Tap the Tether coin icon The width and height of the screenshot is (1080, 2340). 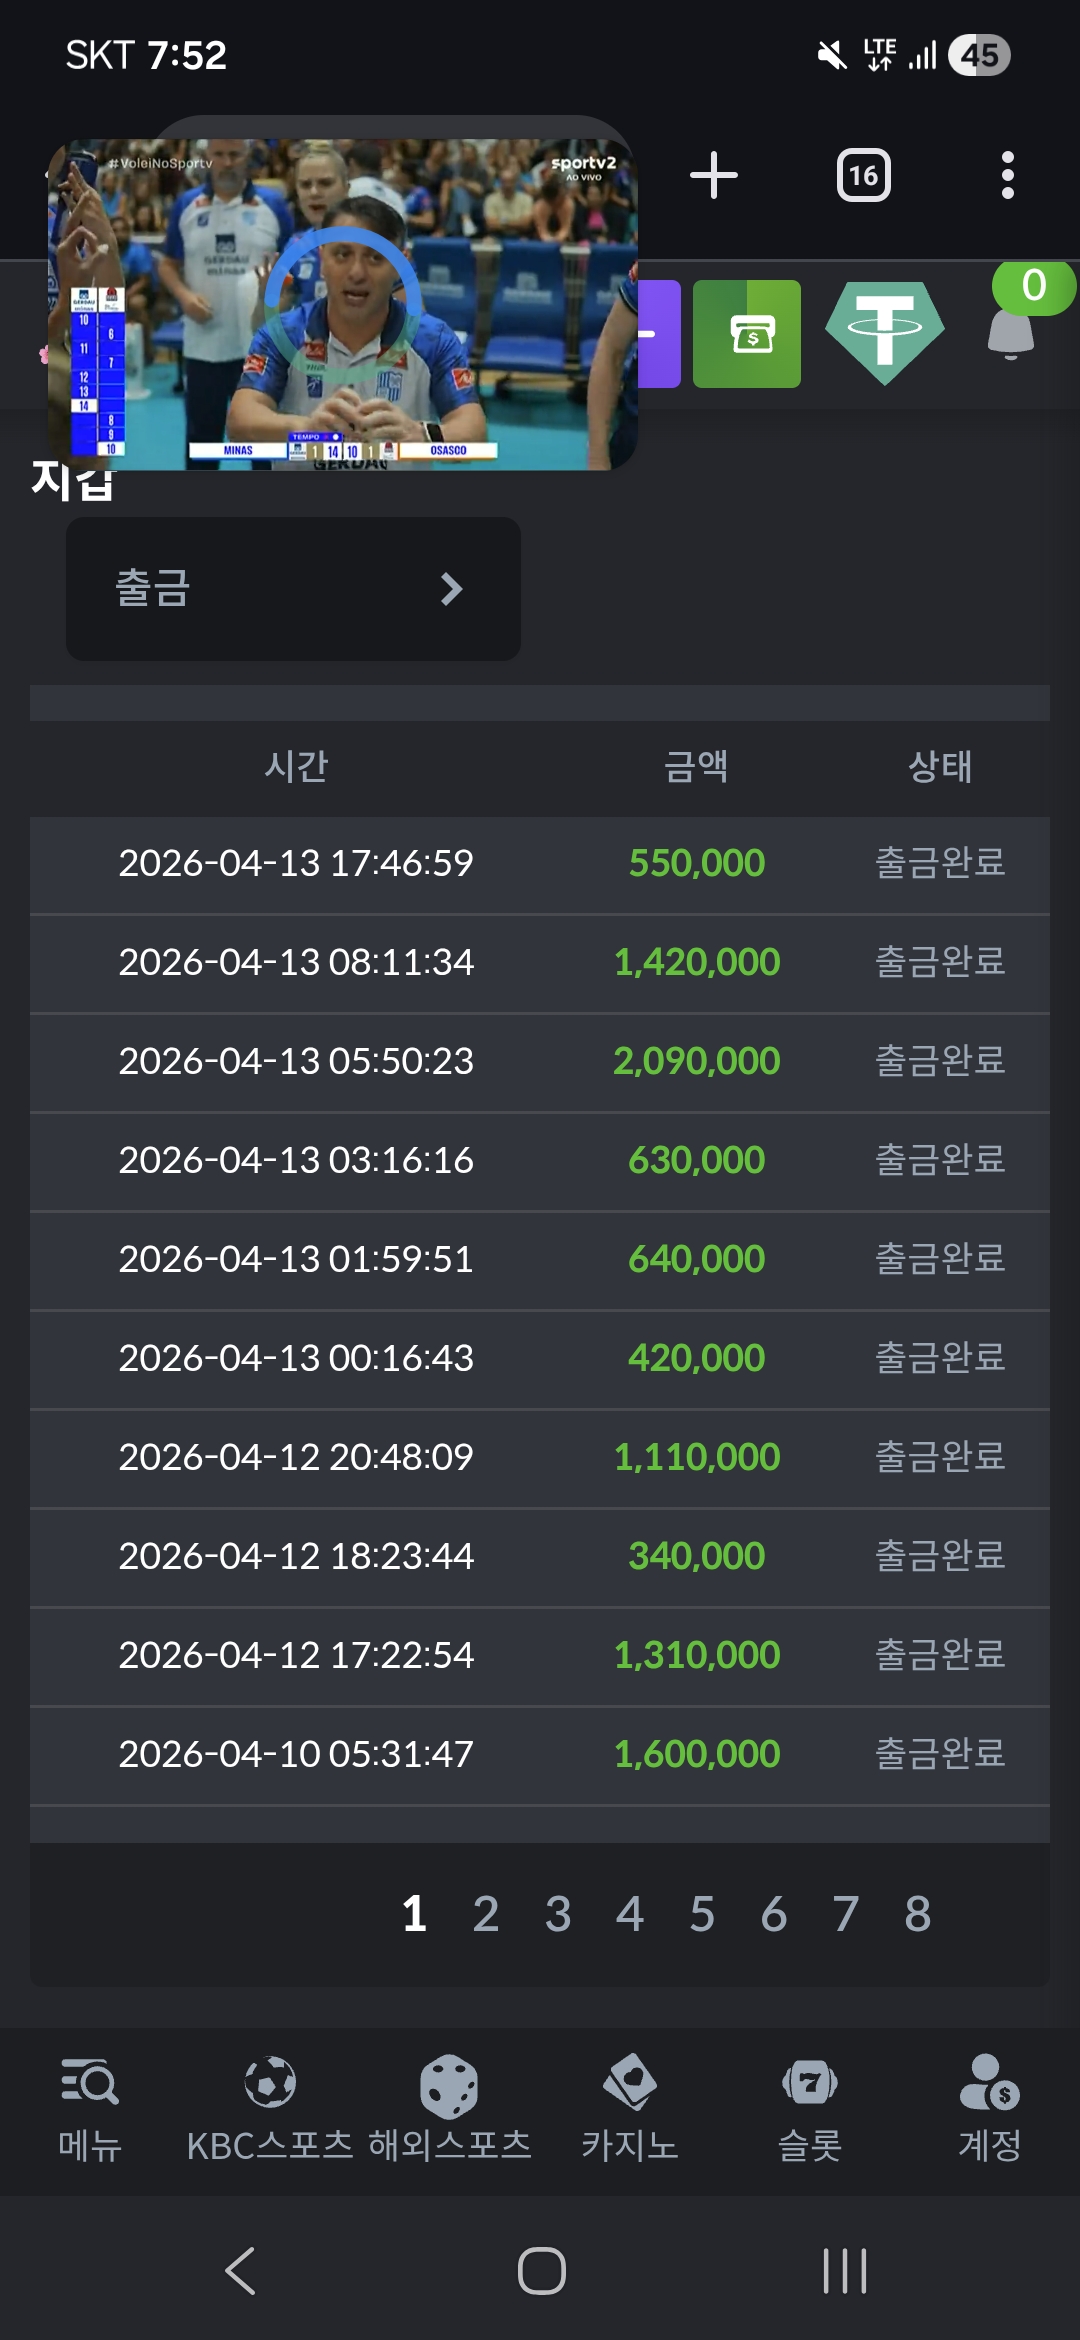point(885,332)
